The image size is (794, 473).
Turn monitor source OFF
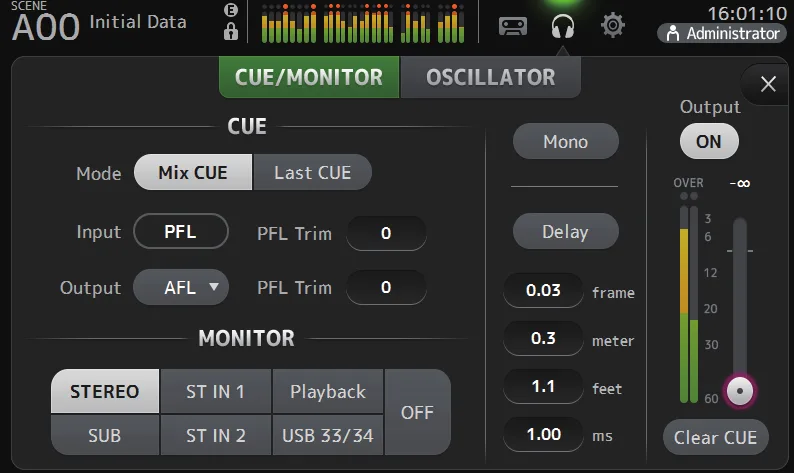pos(417,412)
